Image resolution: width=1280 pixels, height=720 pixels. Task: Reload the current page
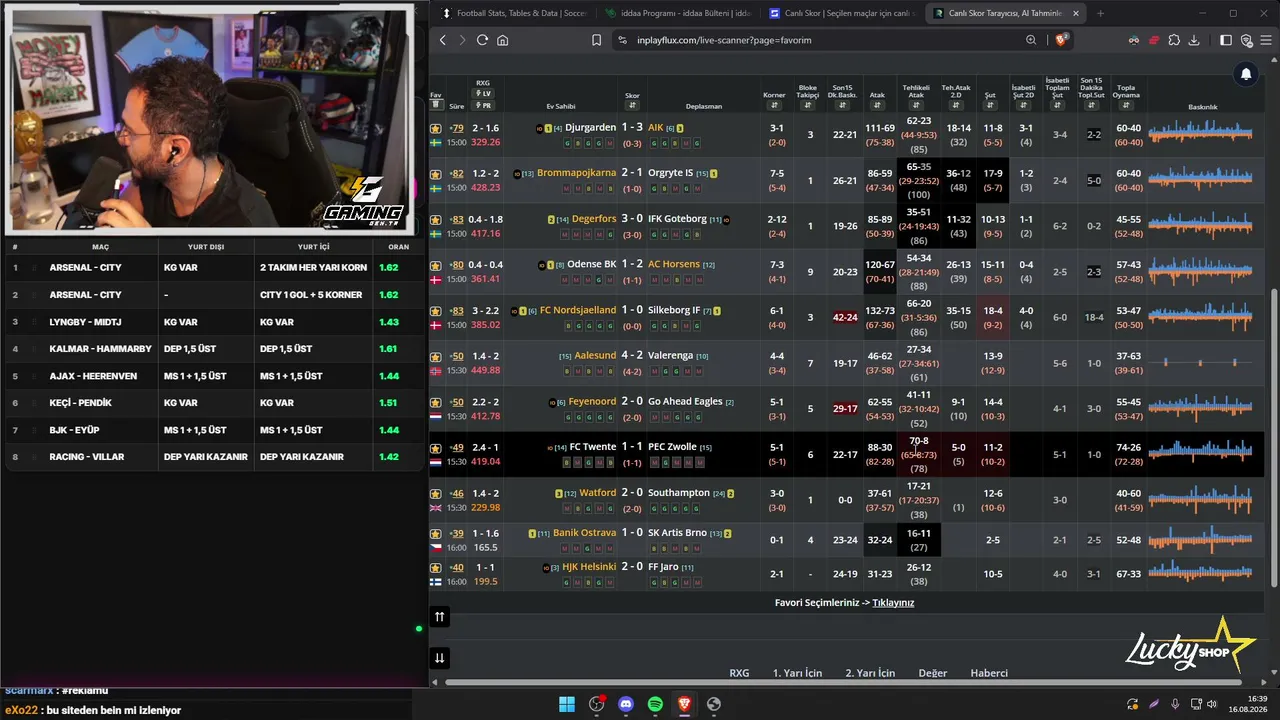[x=482, y=40]
